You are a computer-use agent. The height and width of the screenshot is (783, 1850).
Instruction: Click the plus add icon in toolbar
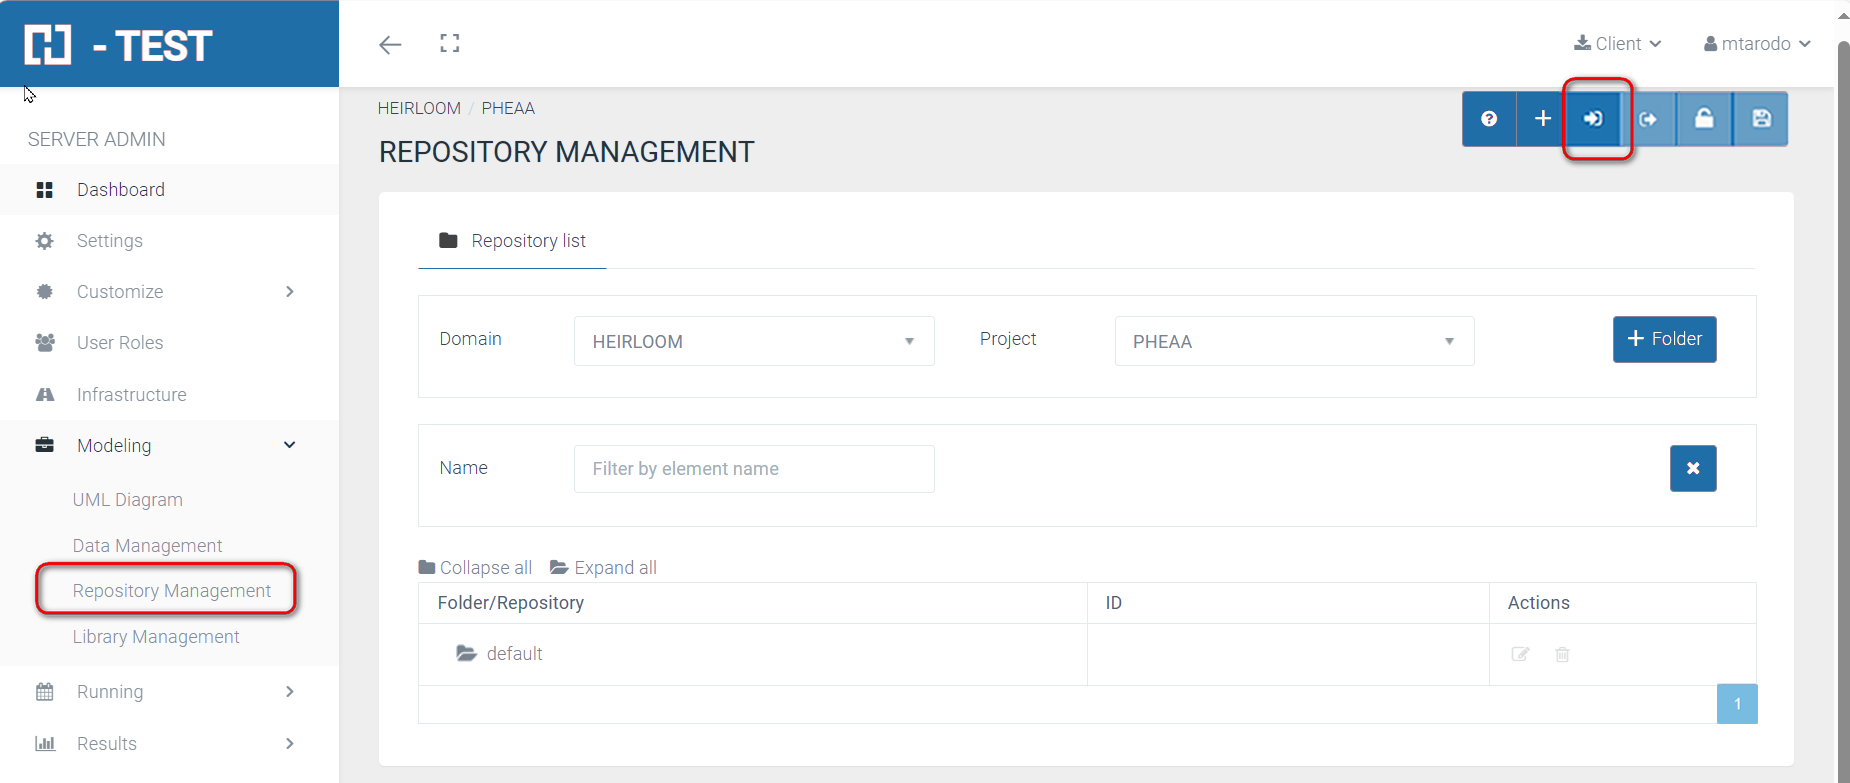(x=1543, y=119)
